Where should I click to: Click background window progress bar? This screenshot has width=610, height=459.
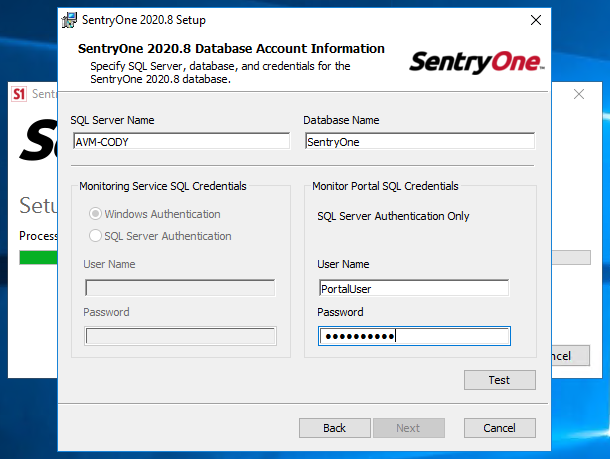(38, 258)
